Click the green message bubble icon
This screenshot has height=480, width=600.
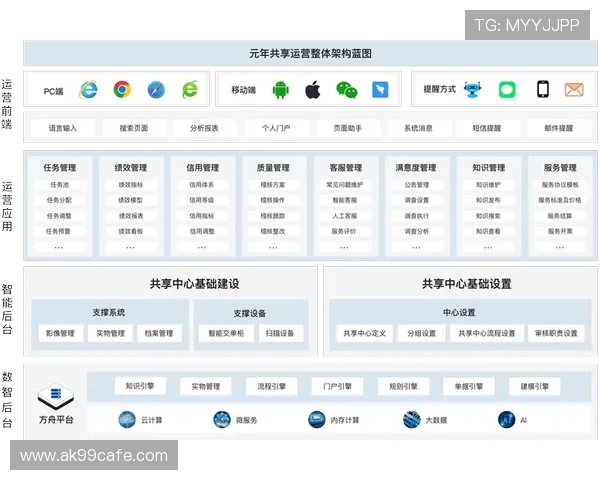point(507,90)
